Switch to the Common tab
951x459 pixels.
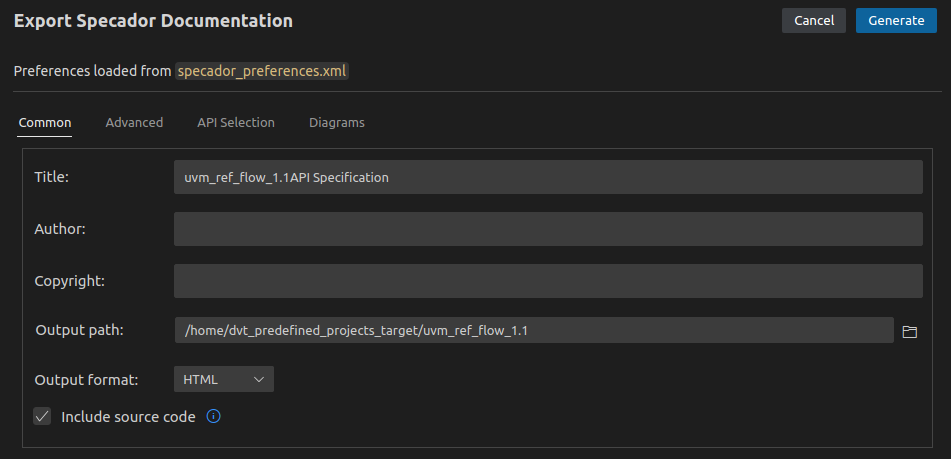(45, 123)
